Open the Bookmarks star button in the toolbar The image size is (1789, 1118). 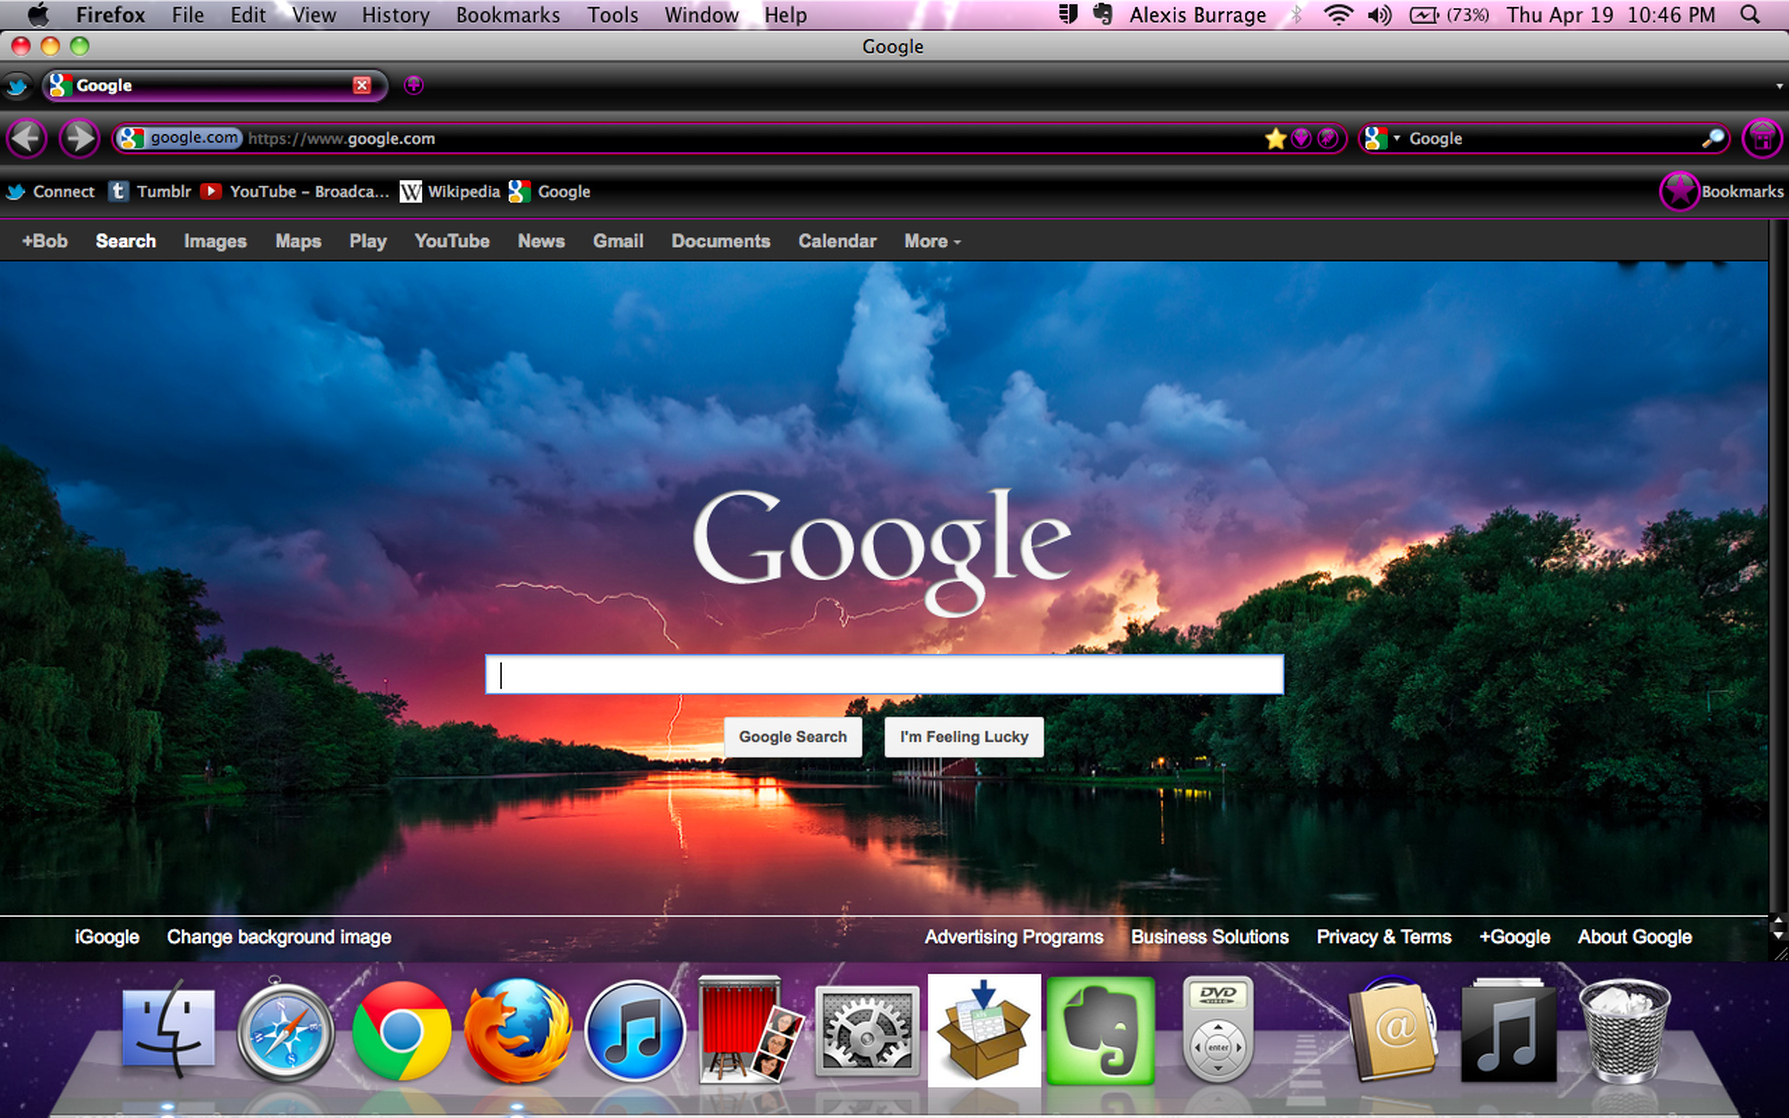click(1679, 191)
